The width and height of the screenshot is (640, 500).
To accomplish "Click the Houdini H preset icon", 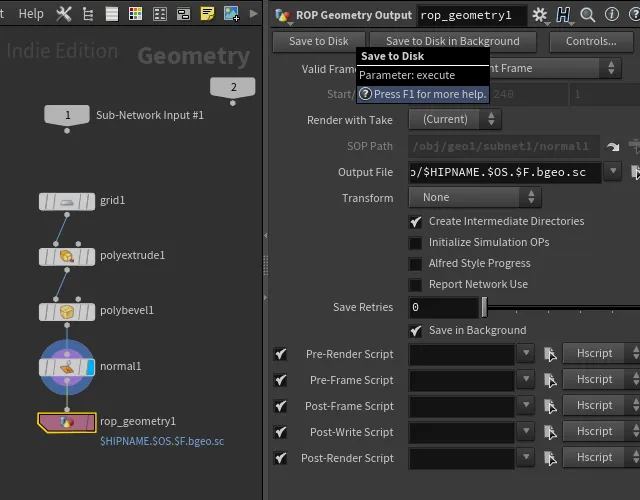I will point(564,16).
